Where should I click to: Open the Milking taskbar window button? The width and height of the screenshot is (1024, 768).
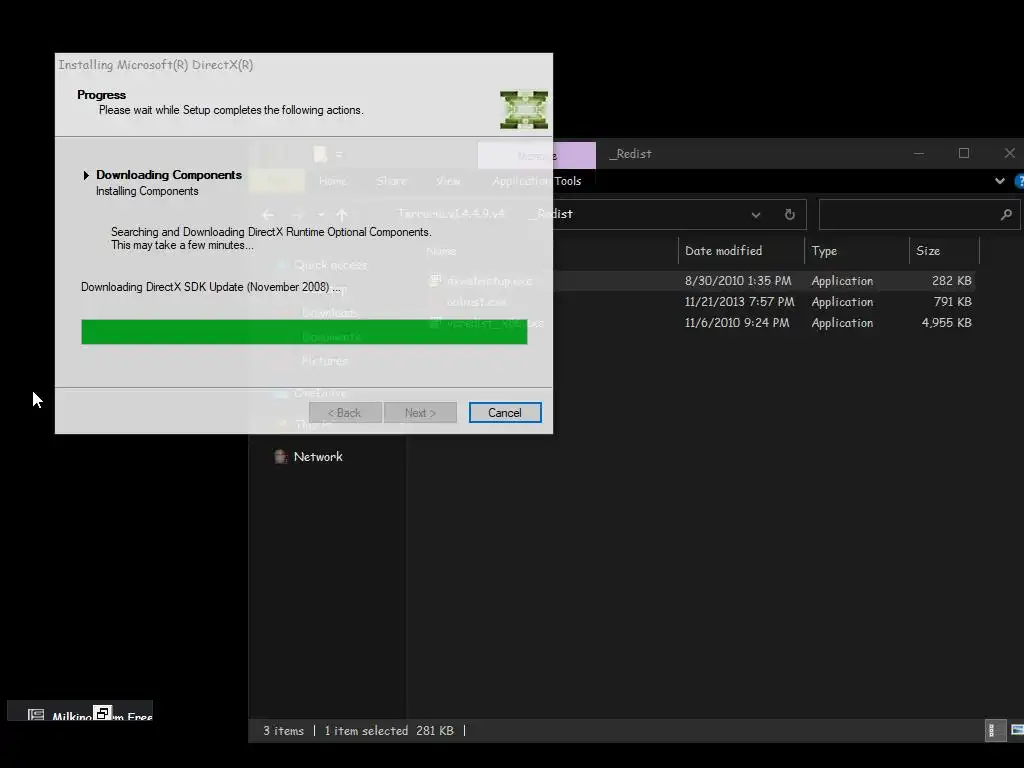pos(80,711)
